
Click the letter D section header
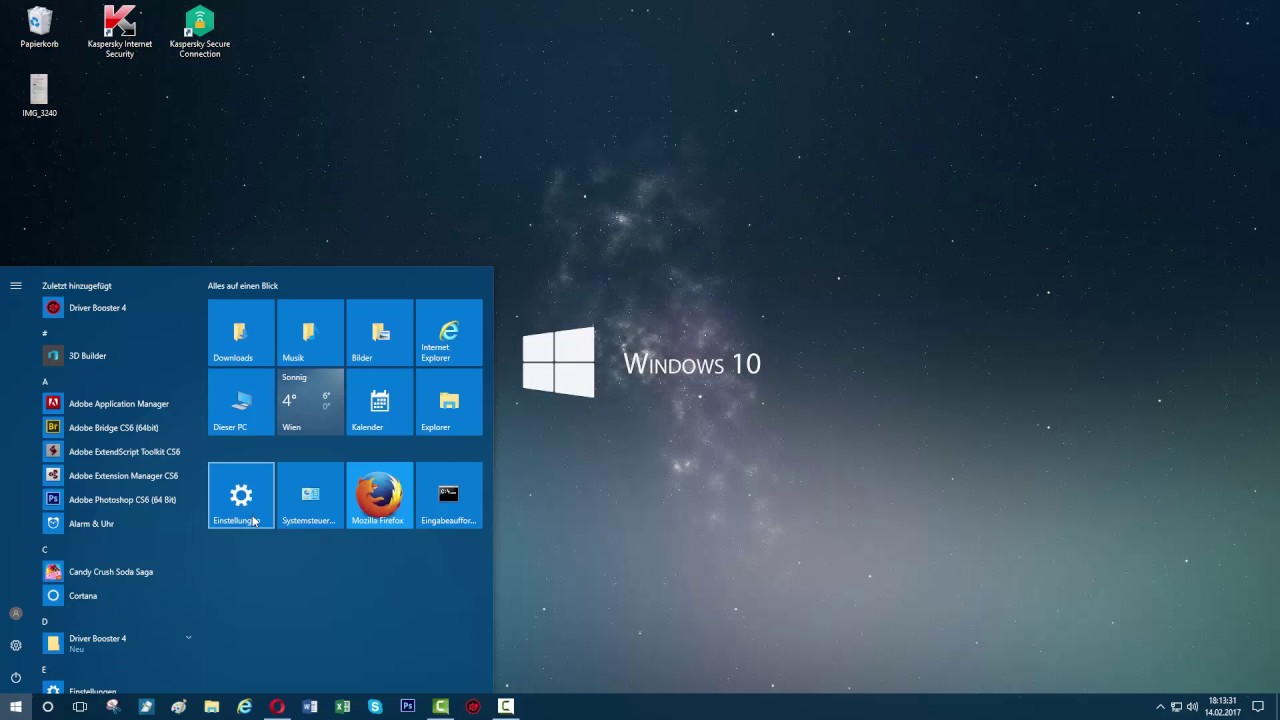pos(45,622)
